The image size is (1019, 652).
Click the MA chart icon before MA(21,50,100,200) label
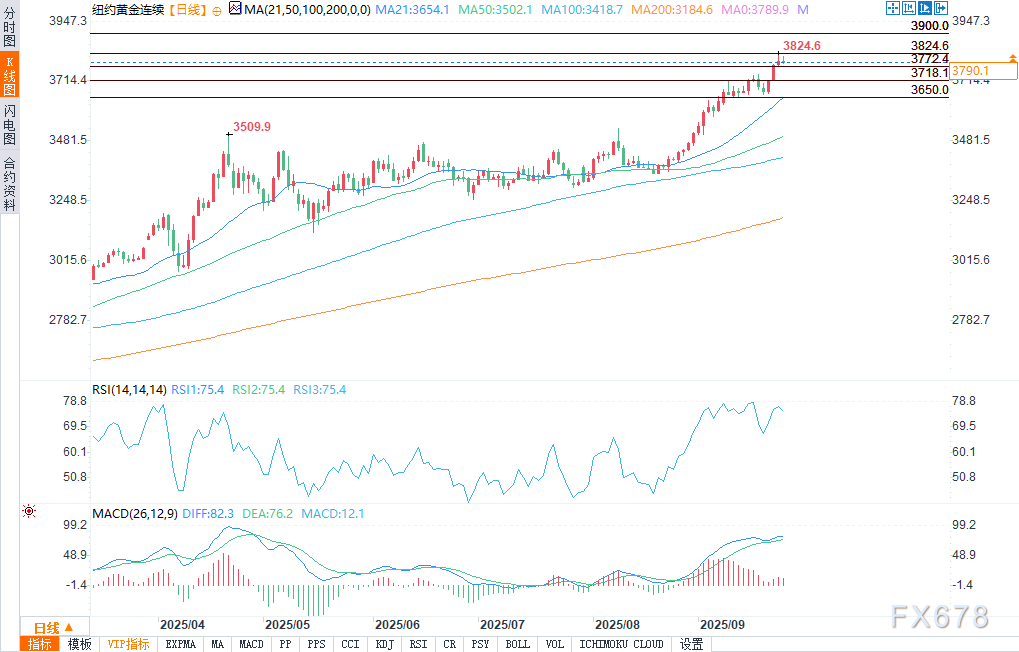234,8
